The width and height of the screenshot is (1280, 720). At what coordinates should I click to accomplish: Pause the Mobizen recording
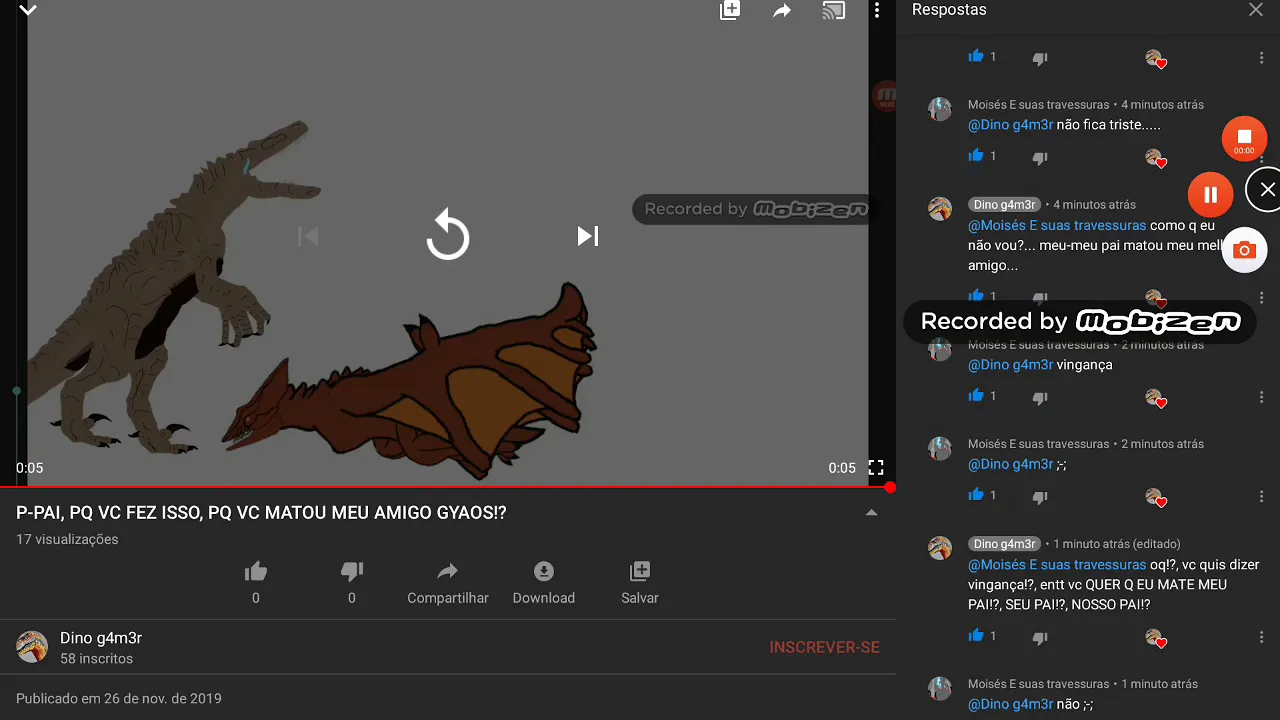(1210, 195)
